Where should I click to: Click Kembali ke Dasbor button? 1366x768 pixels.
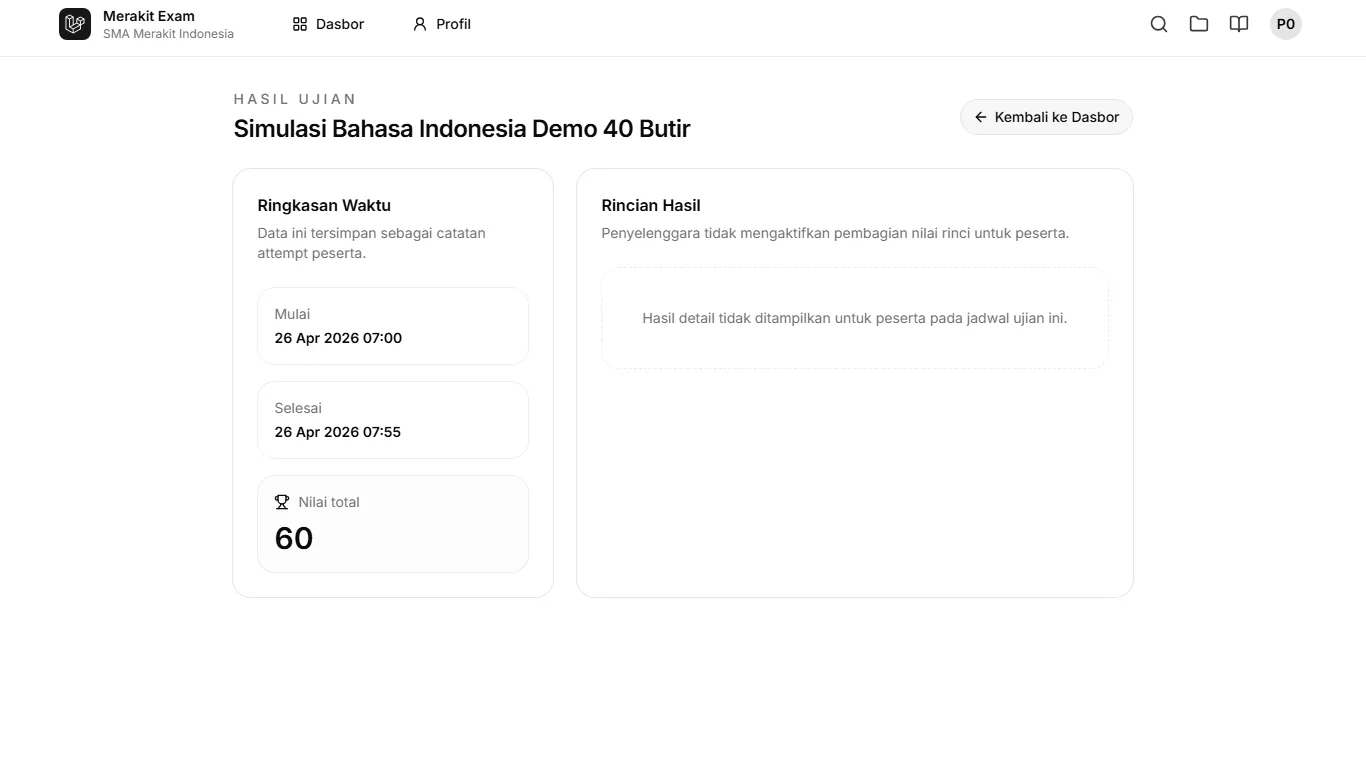tap(1046, 117)
